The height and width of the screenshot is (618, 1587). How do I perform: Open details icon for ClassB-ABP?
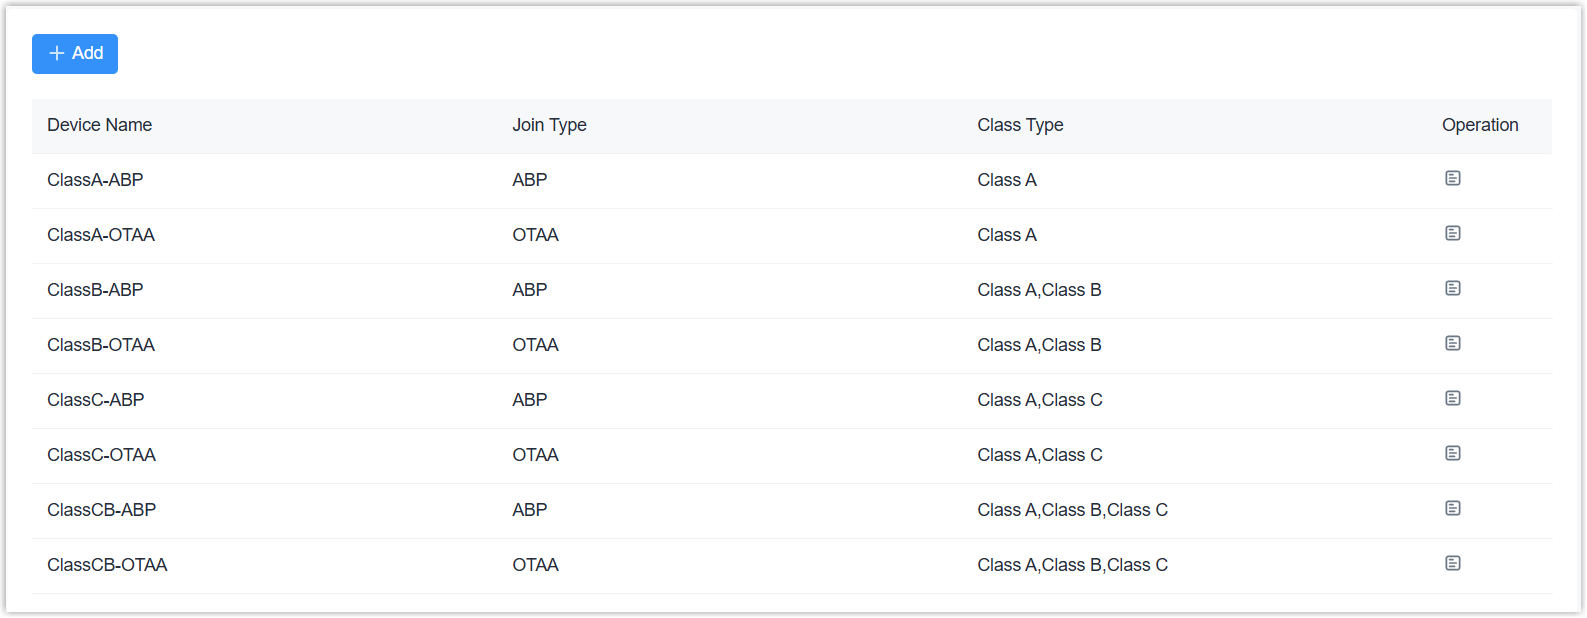pos(1453,288)
